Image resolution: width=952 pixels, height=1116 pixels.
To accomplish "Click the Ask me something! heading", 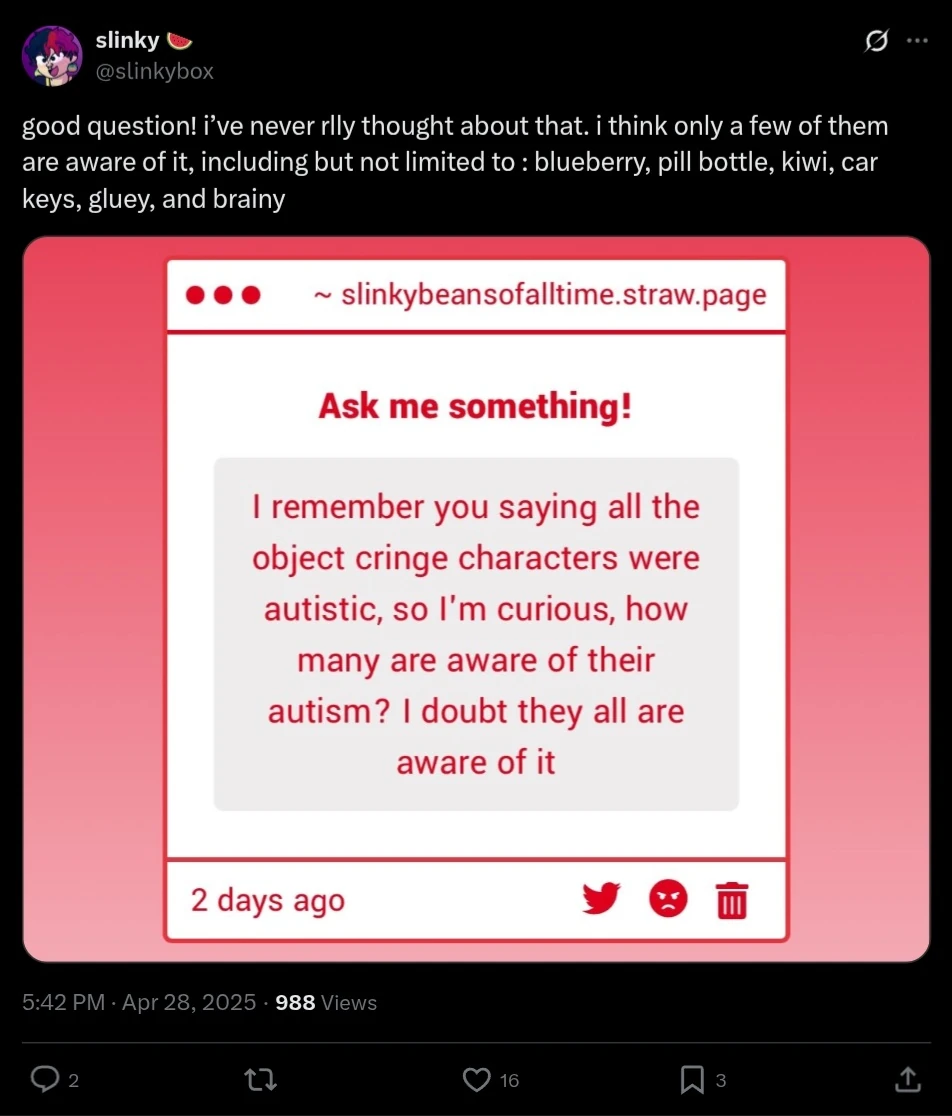I will pos(475,407).
